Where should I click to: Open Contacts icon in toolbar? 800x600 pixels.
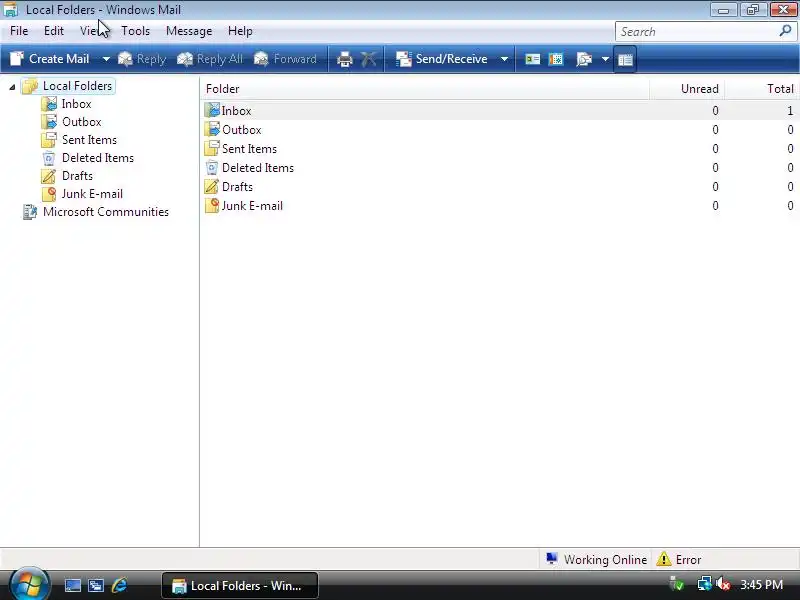click(533, 59)
